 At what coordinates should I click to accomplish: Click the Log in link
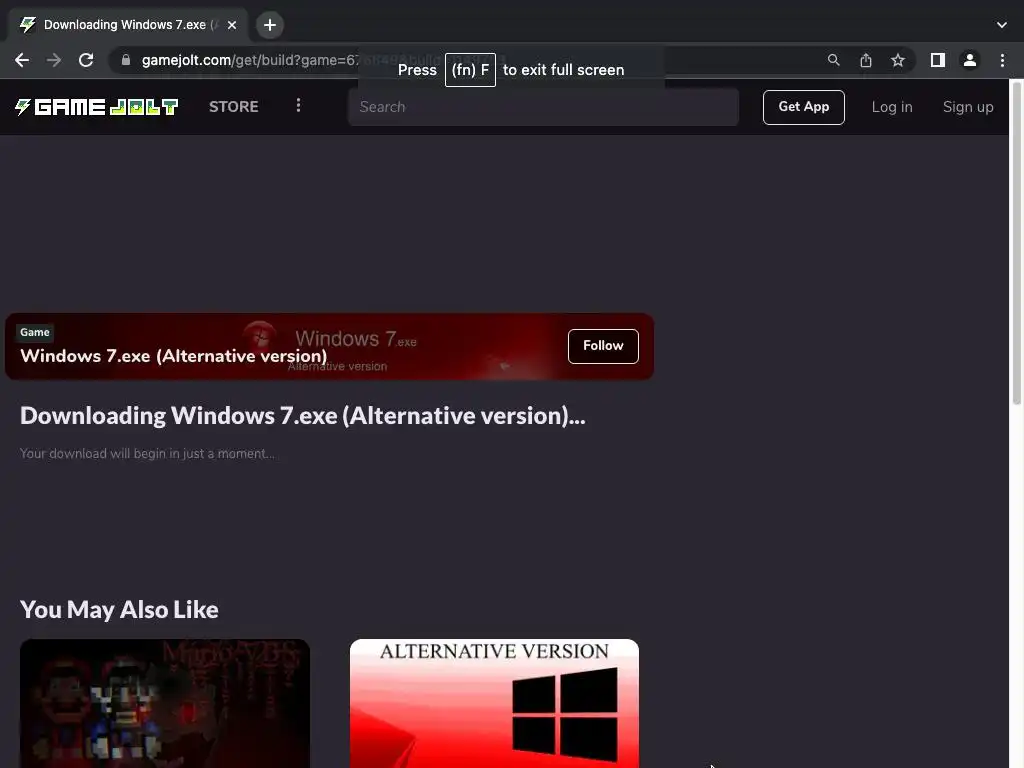892,107
